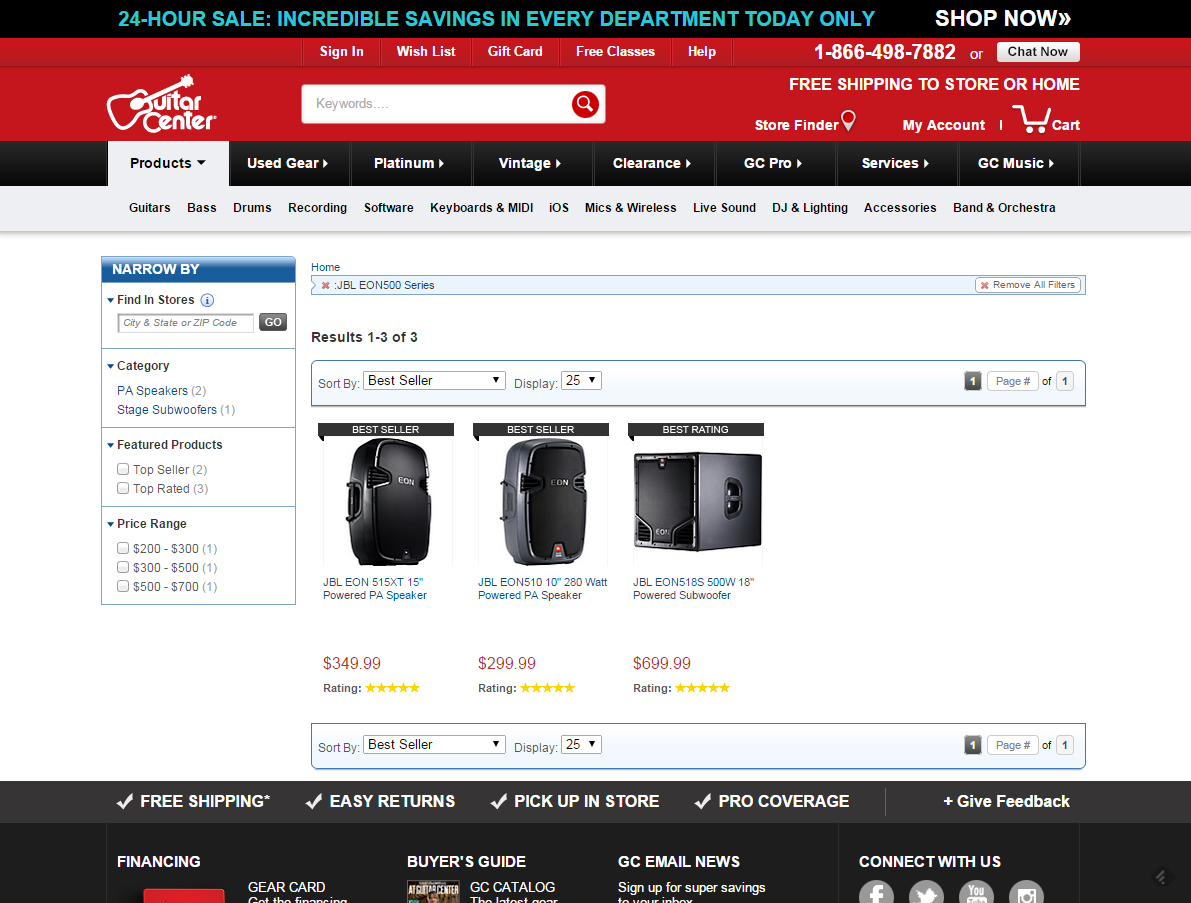Check the $300 - $500 price range
The image size is (1191, 903).
[123, 567]
